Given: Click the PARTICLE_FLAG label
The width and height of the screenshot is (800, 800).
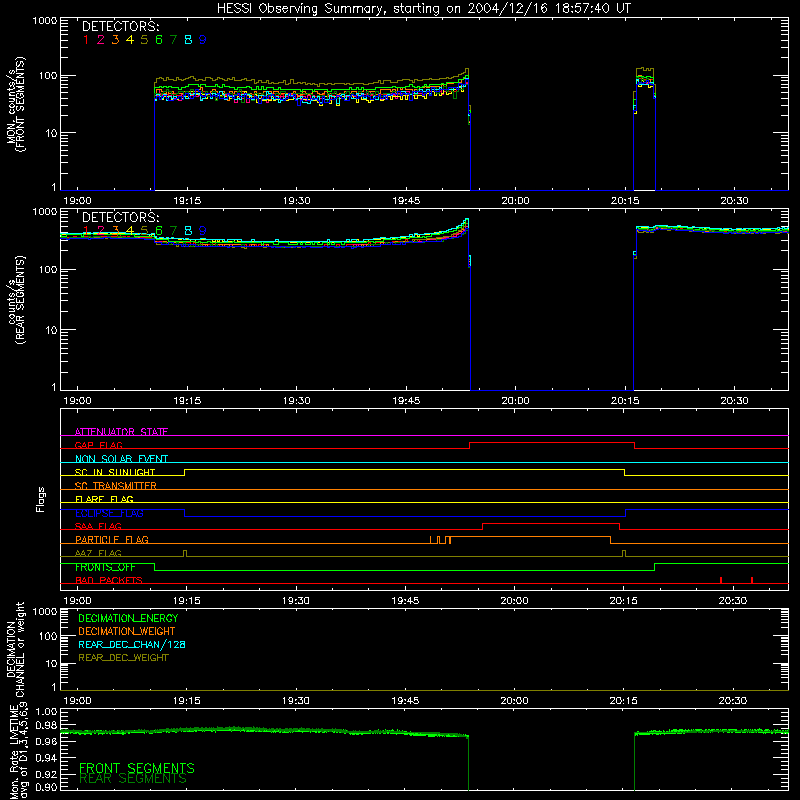Looking at the screenshot, I should (112, 539).
